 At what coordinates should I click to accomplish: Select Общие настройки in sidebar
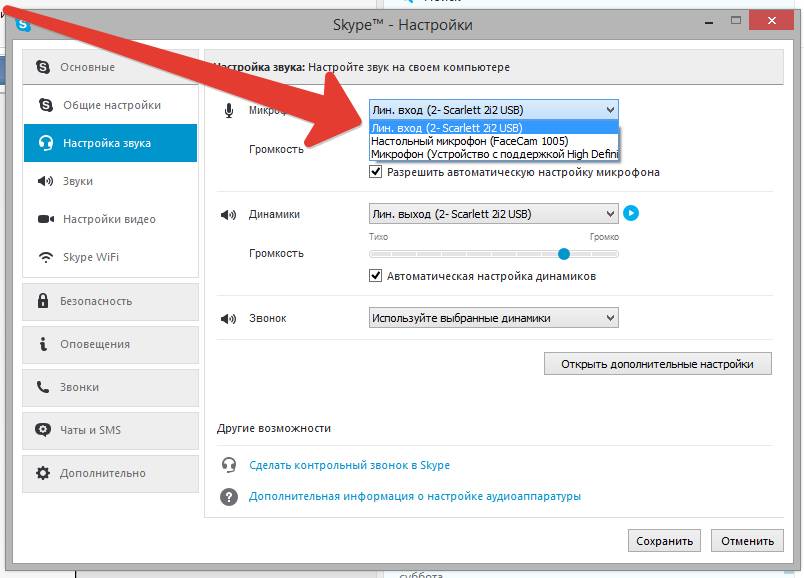pyautogui.click(x=110, y=105)
